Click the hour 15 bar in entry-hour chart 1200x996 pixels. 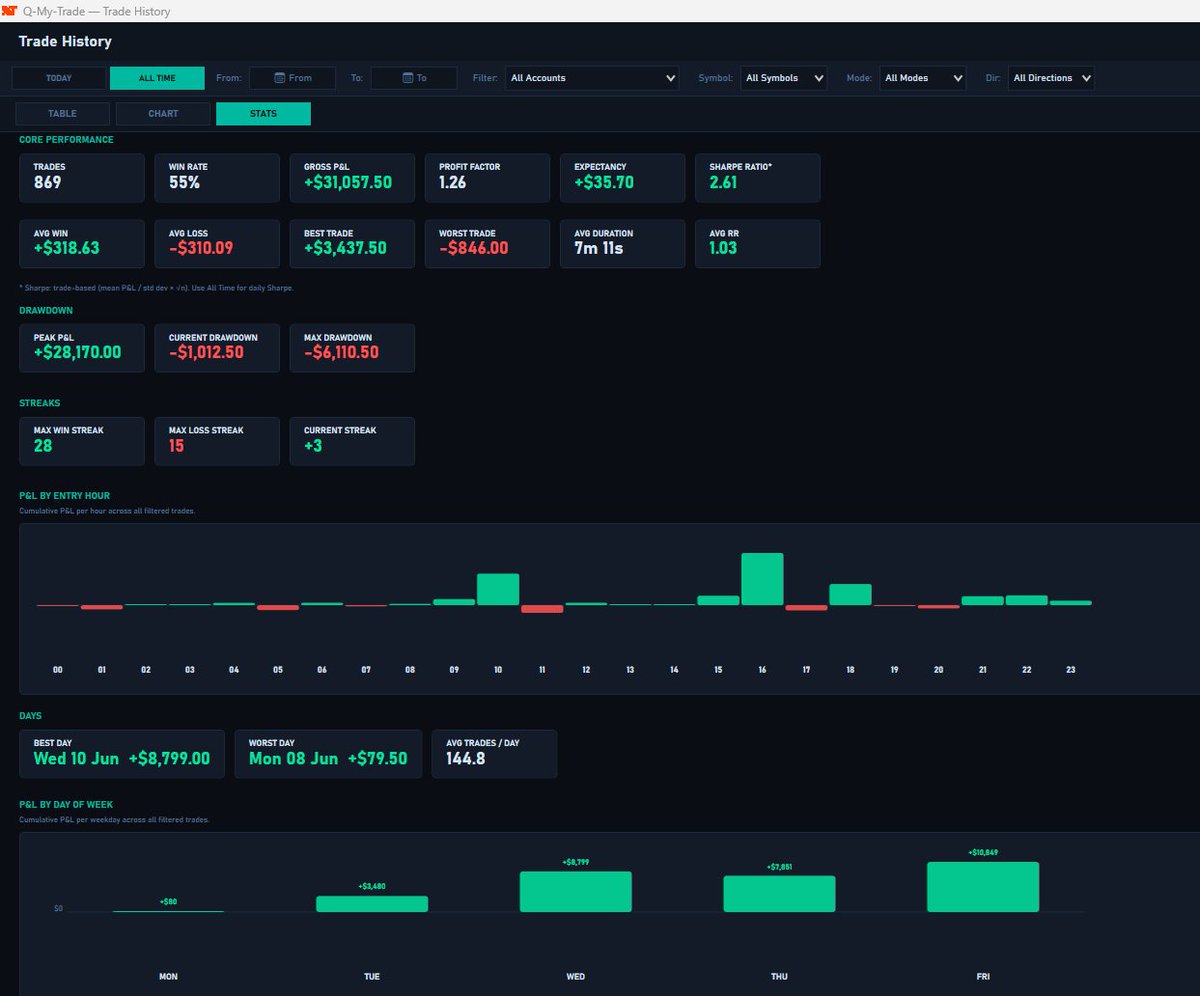tap(718, 600)
